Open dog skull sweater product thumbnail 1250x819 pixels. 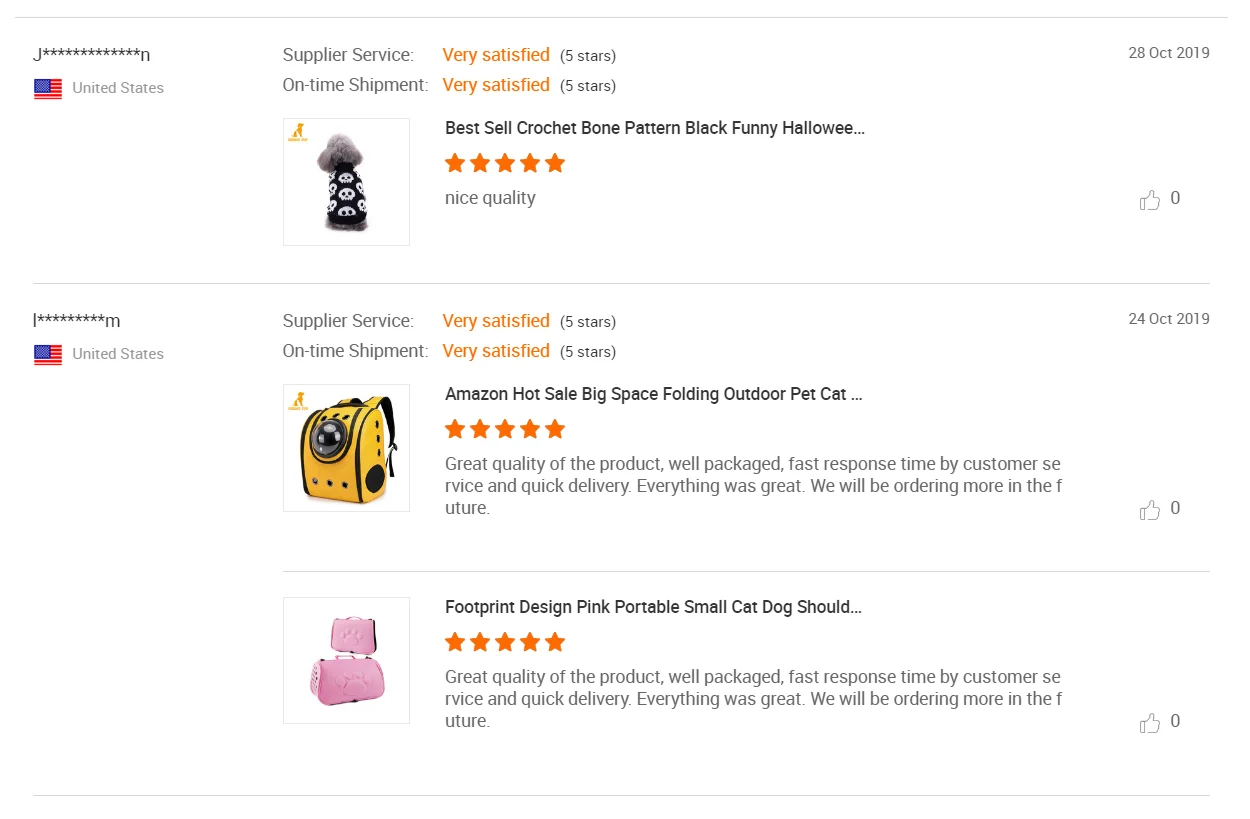346,182
